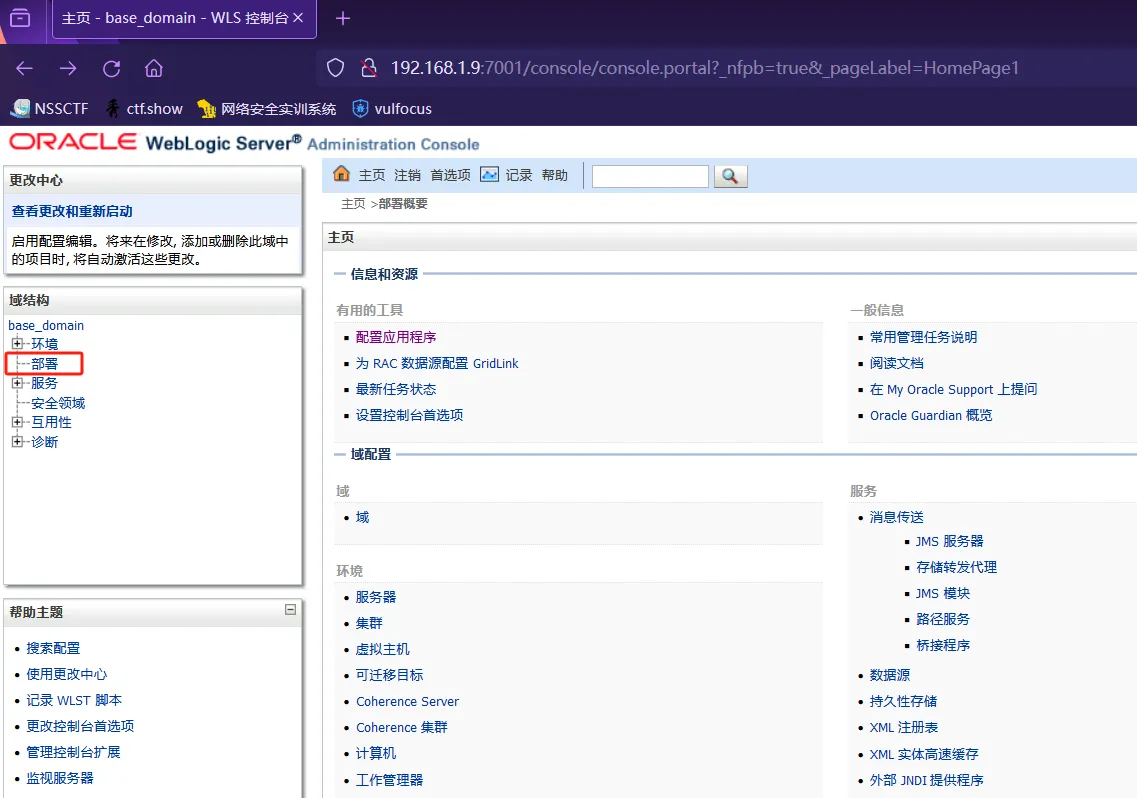Open the tab list icon in title bar
This screenshot has width=1137, height=798.
coord(20,17)
